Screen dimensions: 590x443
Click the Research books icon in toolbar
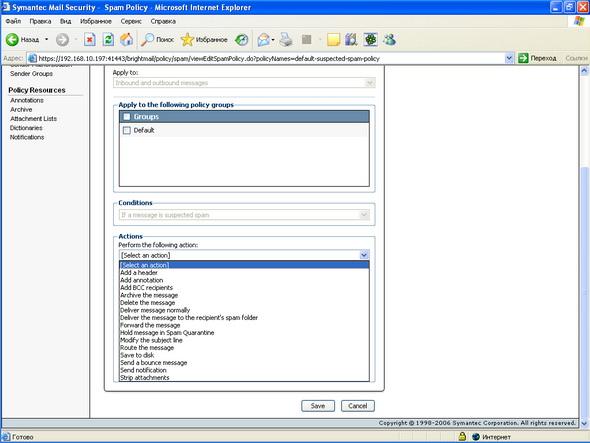click(351, 40)
